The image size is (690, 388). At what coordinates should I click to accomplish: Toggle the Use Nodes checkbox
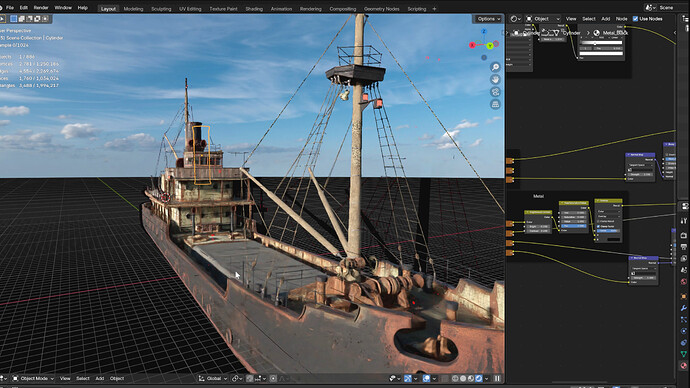(x=635, y=18)
